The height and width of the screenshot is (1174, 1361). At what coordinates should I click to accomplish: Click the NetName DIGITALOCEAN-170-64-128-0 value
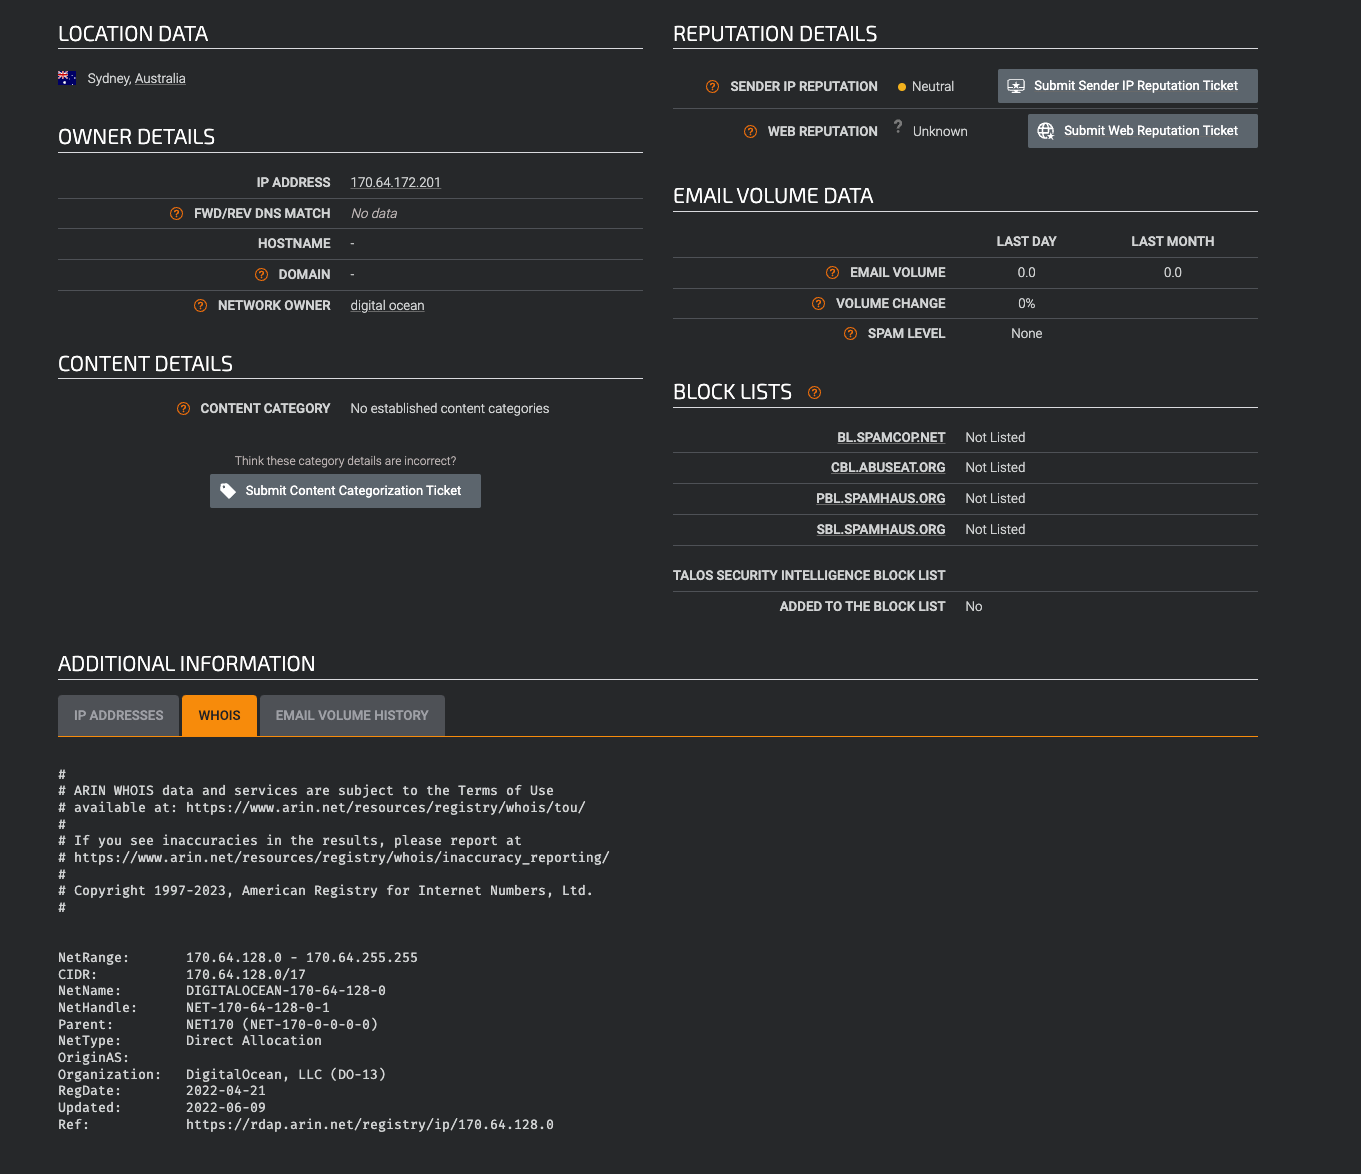(286, 991)
